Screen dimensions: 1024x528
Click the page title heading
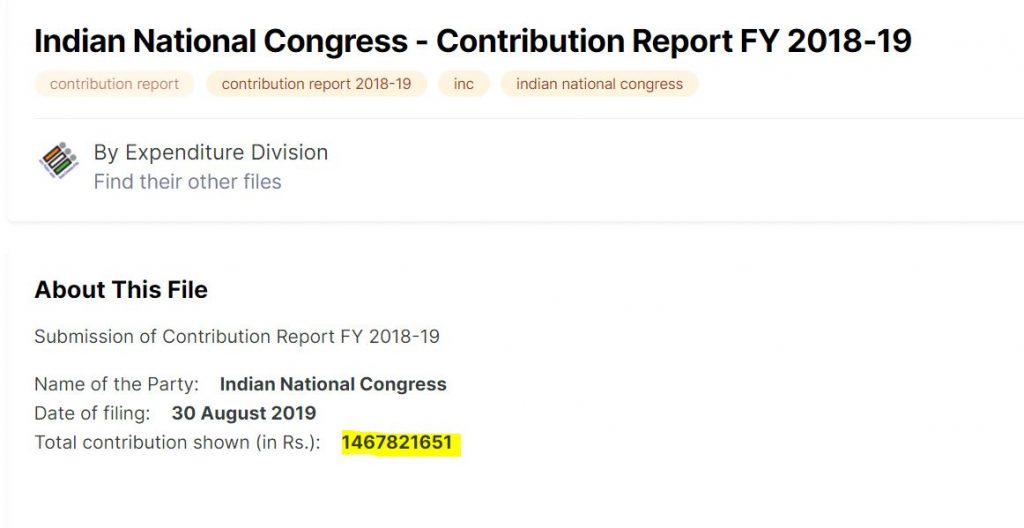(472, 41)
